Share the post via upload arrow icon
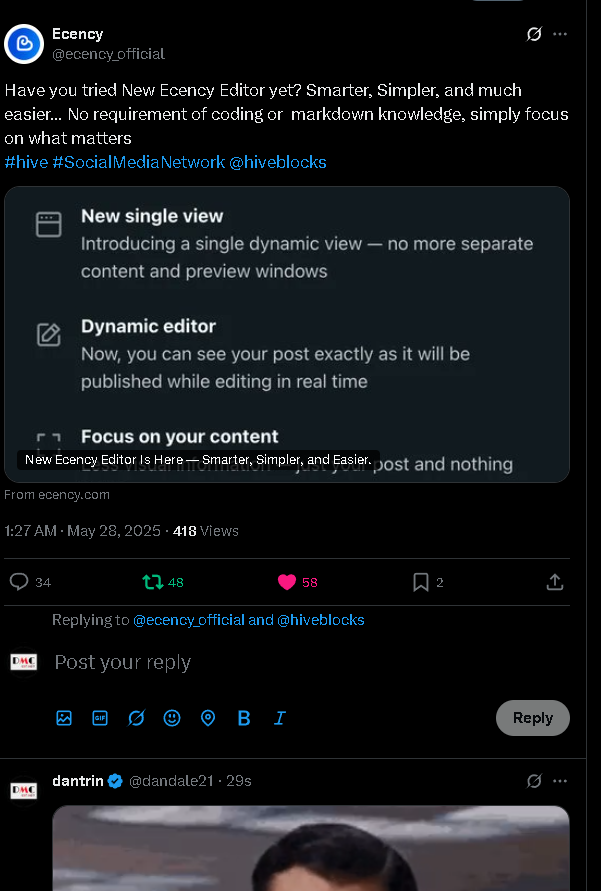Viewport: 601px width, 891px height. (x=555, y=582)
